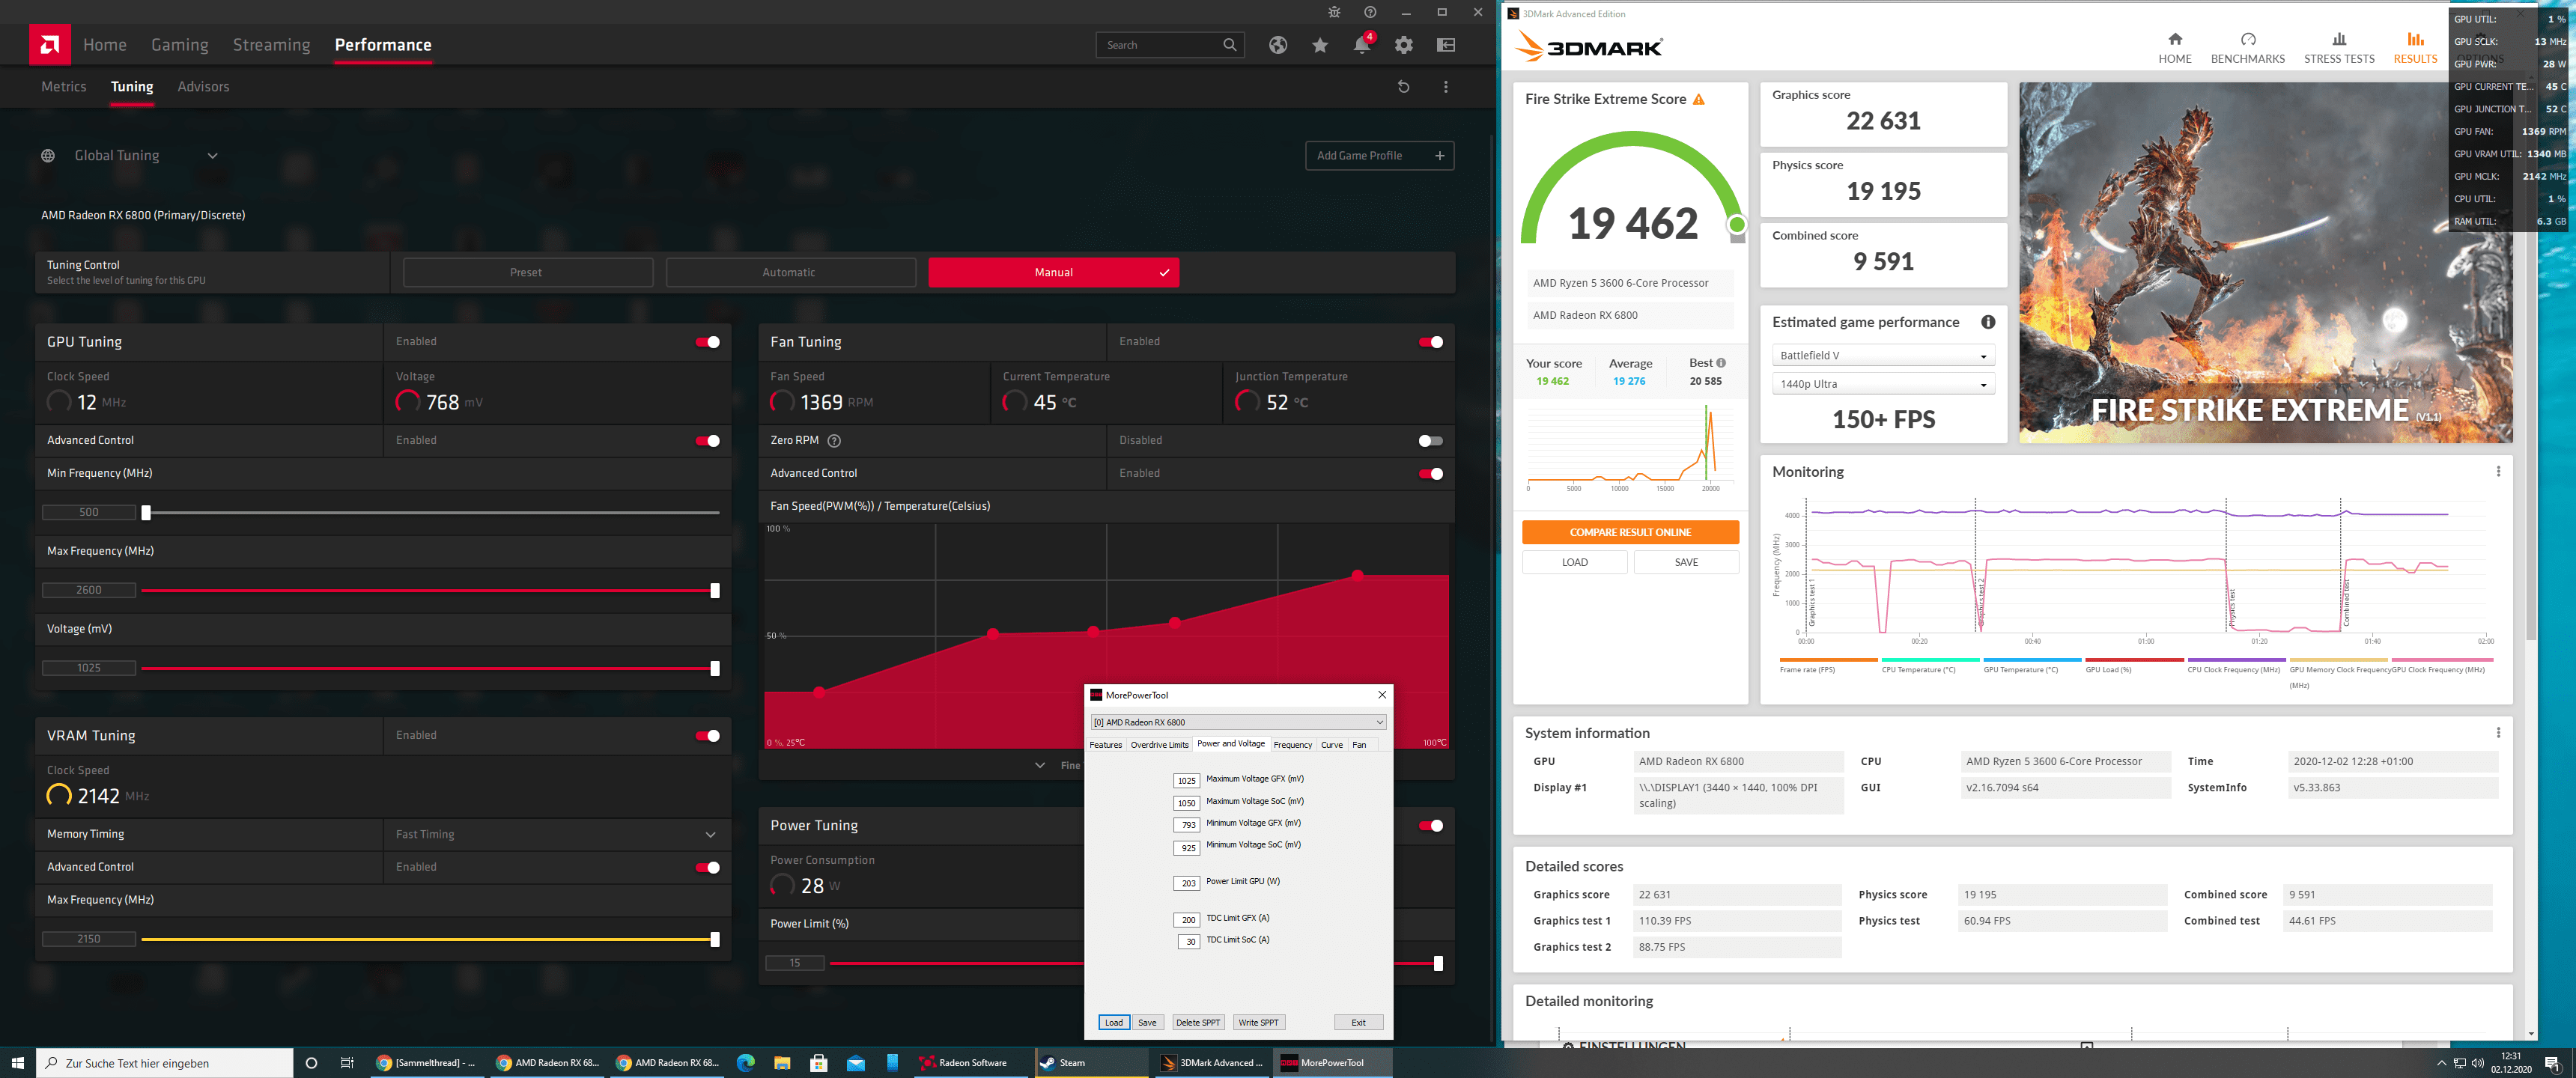Click Power Limit GPU 203 field
This screenshot has height=1078, width=2576.
click(1186, 884)
